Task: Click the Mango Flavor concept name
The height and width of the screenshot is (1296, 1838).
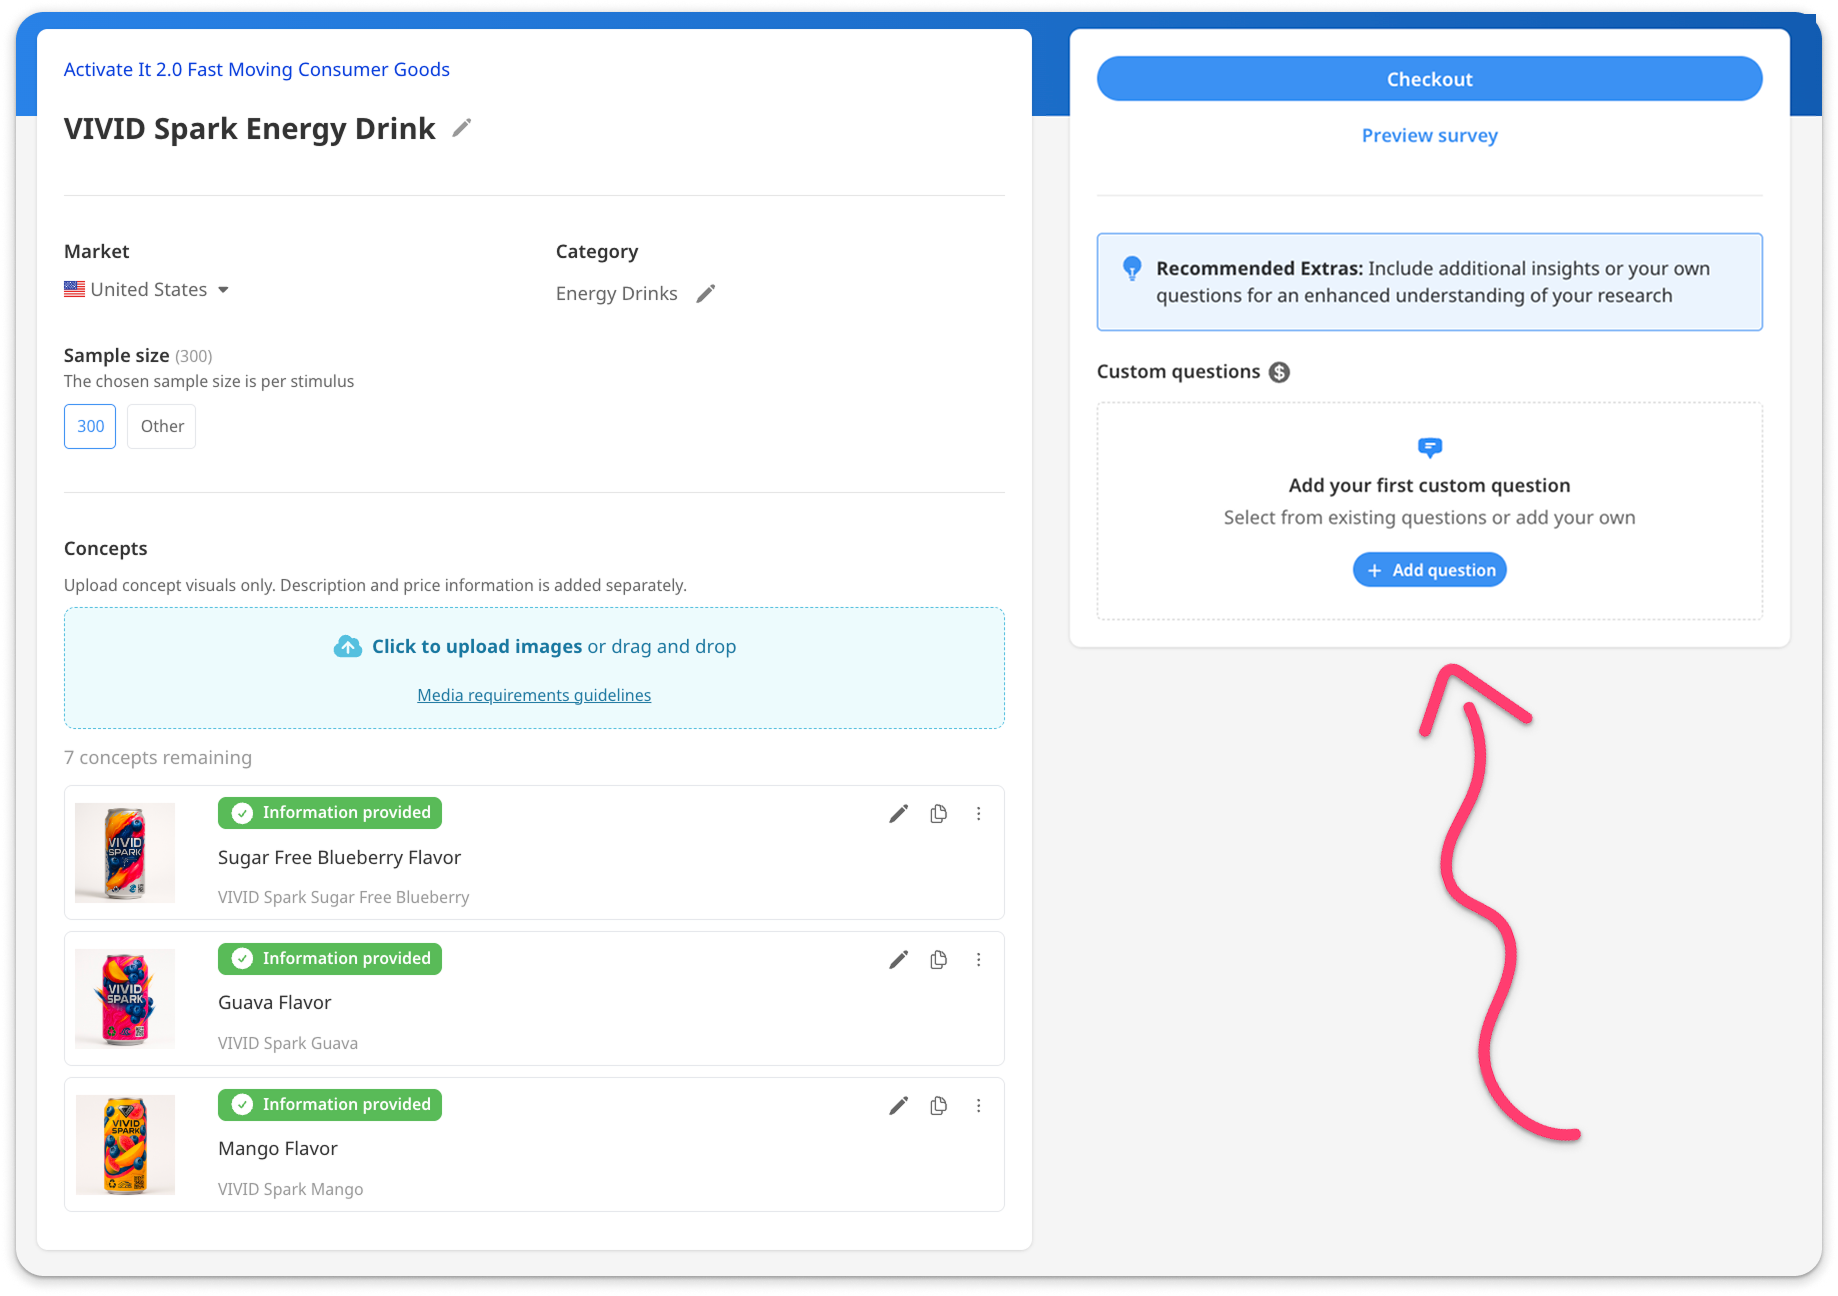Action: (x=278, y=1148)
